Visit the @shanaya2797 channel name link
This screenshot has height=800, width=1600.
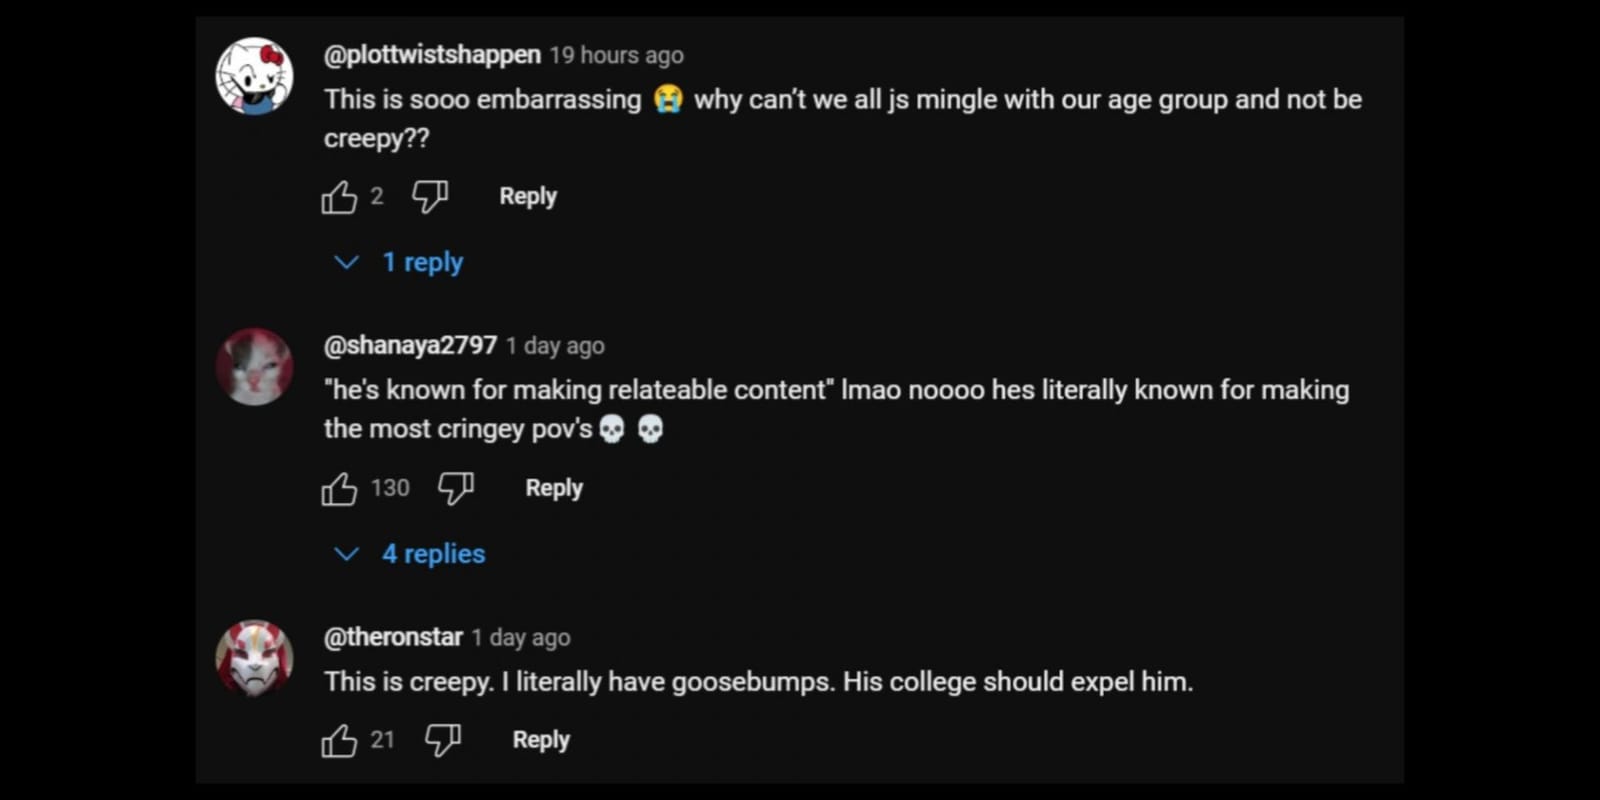(410, 346)
